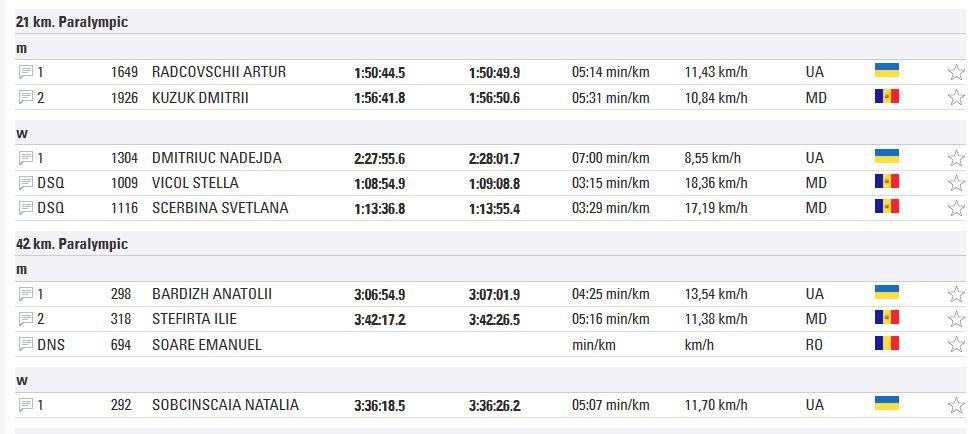Open BARDIZH ANATOLII result details

pos(212,294)
